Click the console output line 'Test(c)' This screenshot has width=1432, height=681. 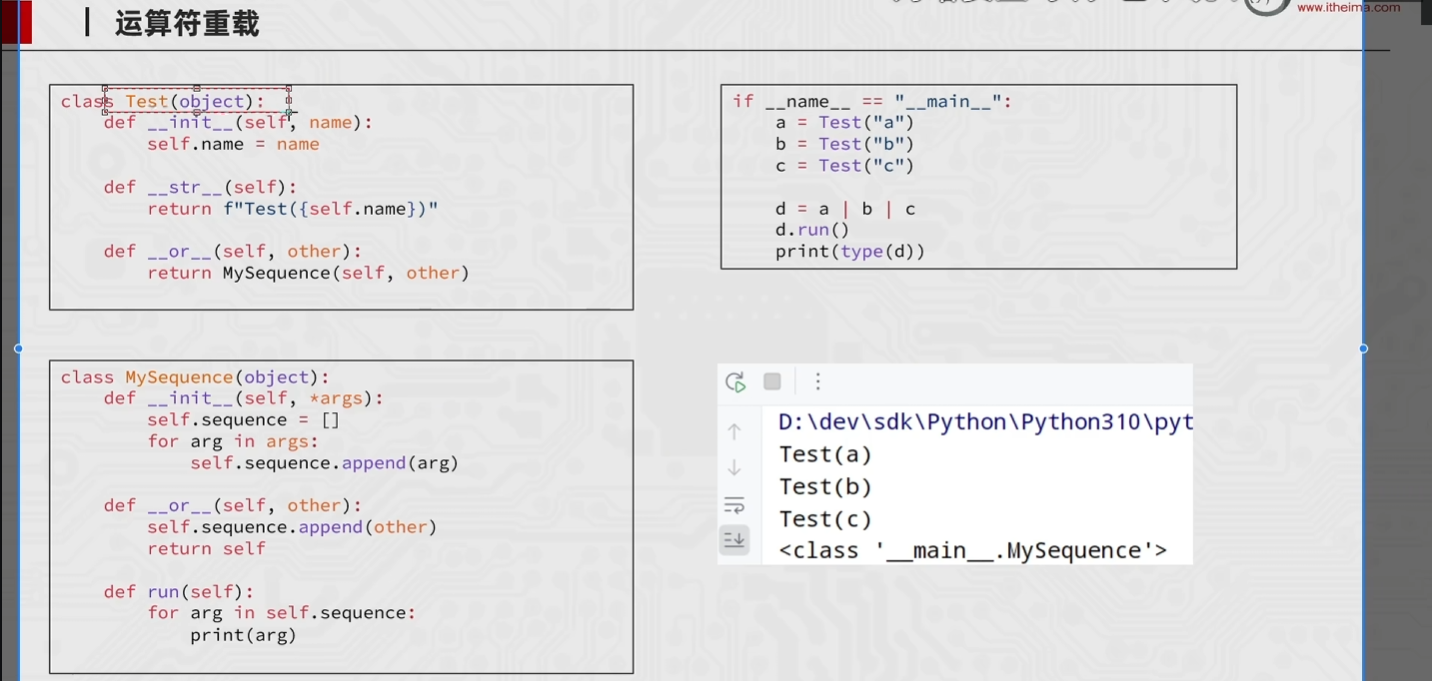coord(825,519)
